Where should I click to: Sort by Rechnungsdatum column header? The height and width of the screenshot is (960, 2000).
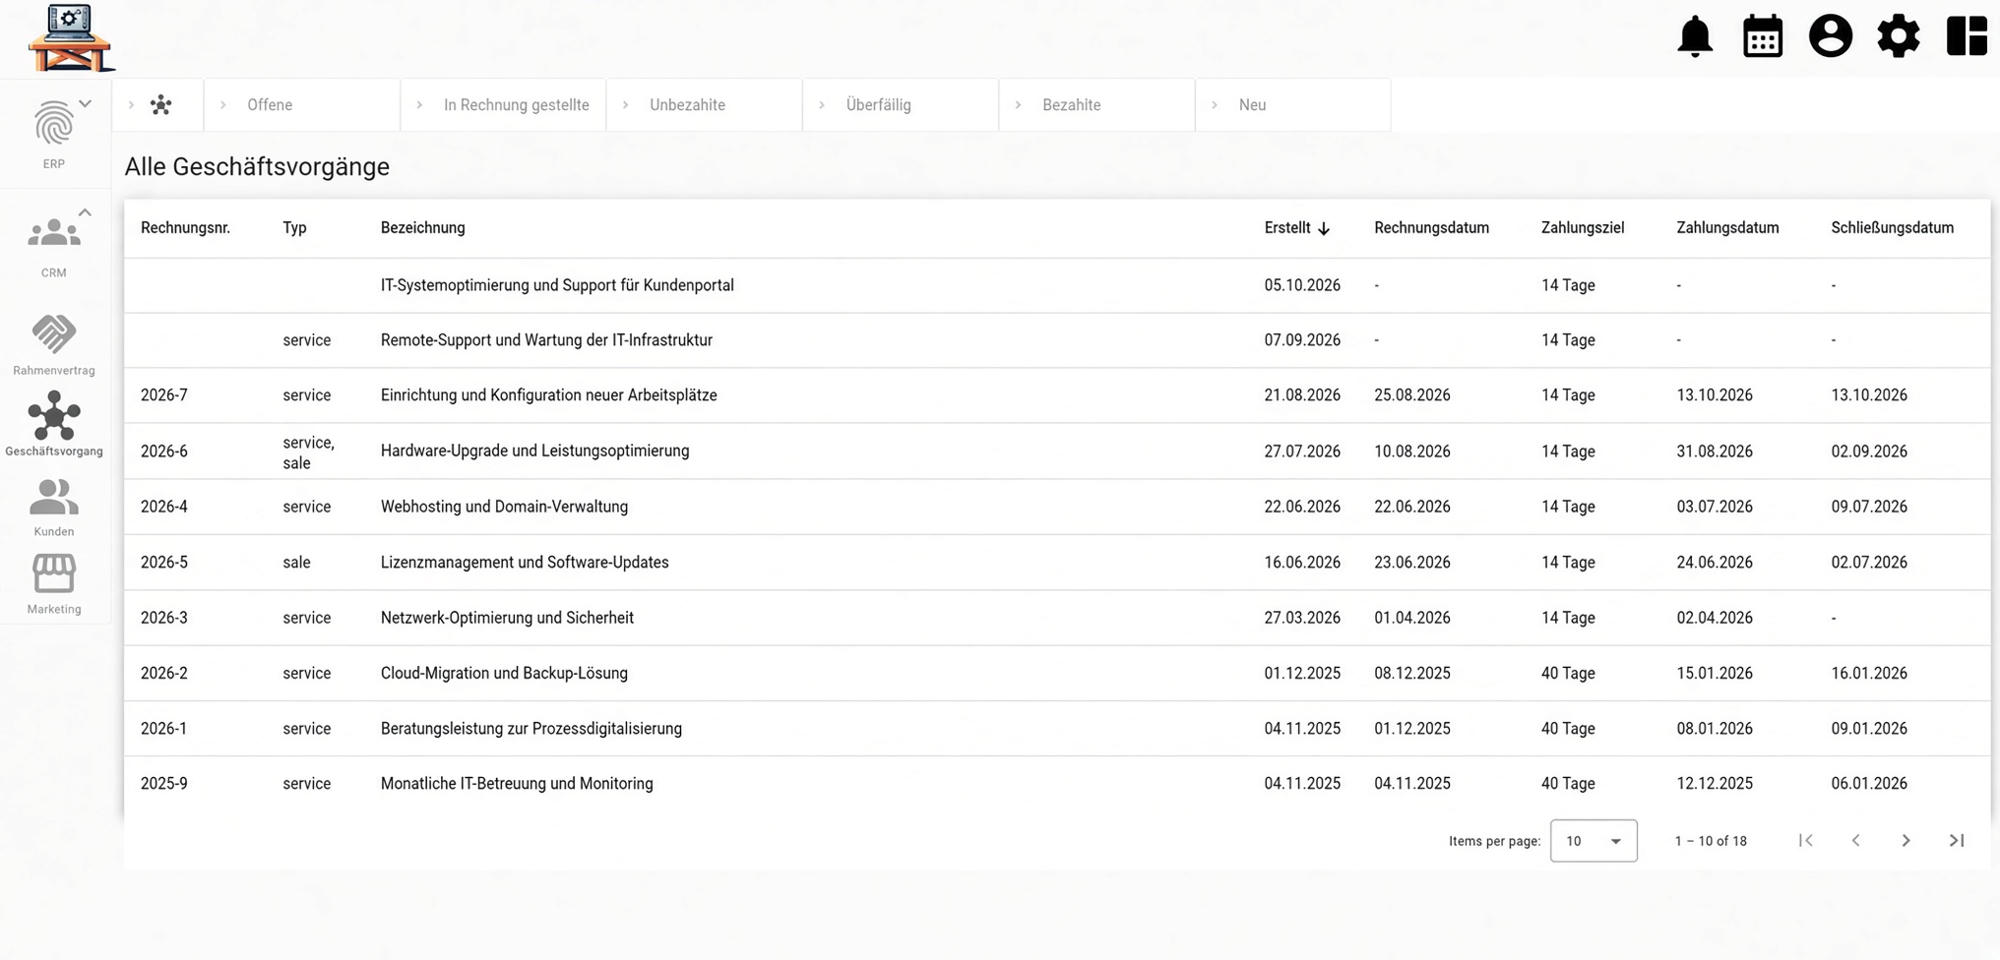tap(1431, 228)
